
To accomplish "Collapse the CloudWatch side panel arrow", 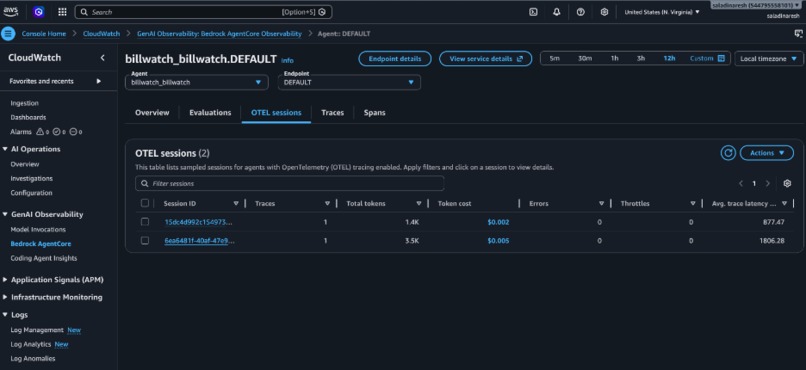I will [x=102, y=58].
